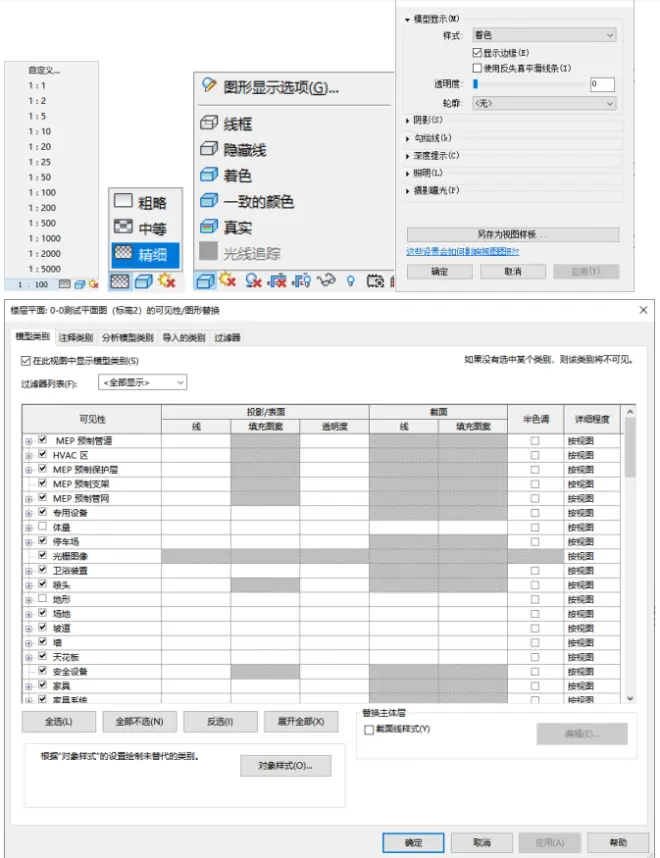Viewport: 660px width, 858px height.
Task: Click the reveal hidden elements lightbulb icon
Action: (350, 281)
